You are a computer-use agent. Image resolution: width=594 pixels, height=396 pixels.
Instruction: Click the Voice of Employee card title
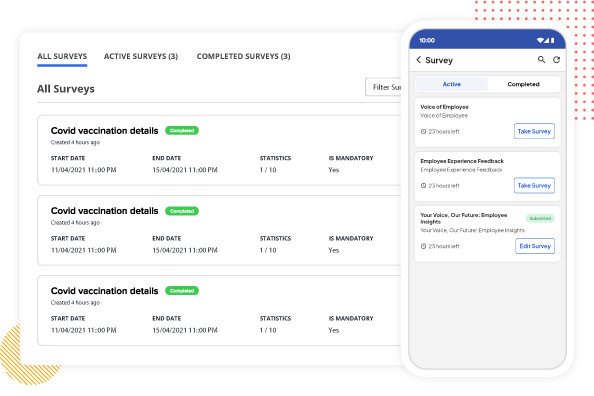click(444, 107)
